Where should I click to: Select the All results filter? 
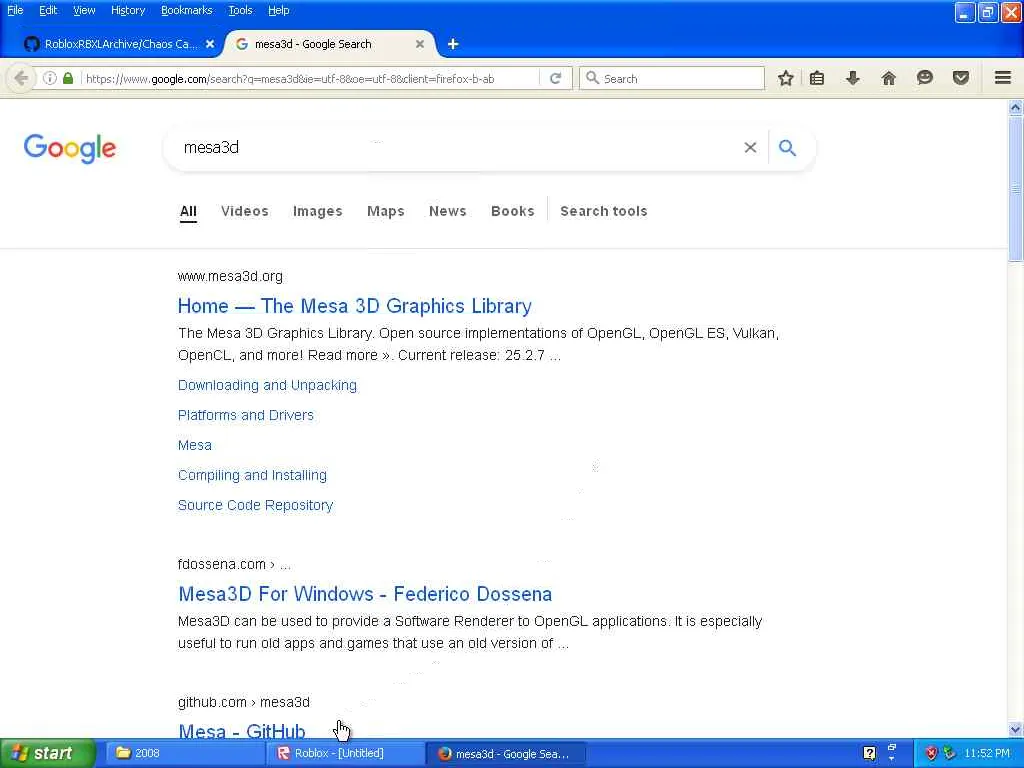[188, 211]
